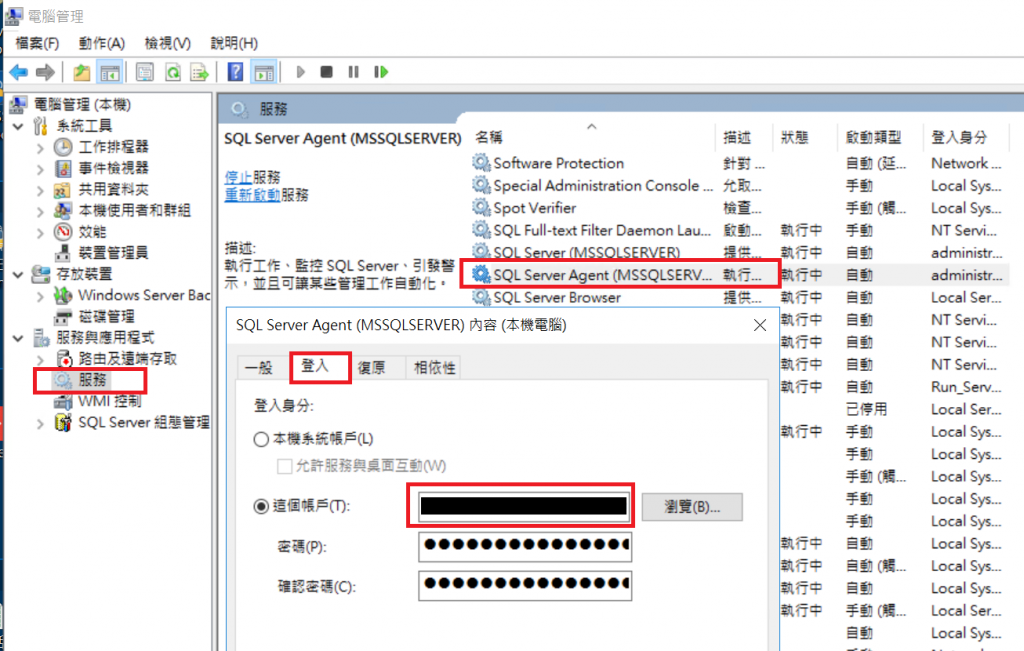The height and width of the screenshot is (651, 1024).
Task: Sort services by 狀態 column header
Action: click(805, 137)
